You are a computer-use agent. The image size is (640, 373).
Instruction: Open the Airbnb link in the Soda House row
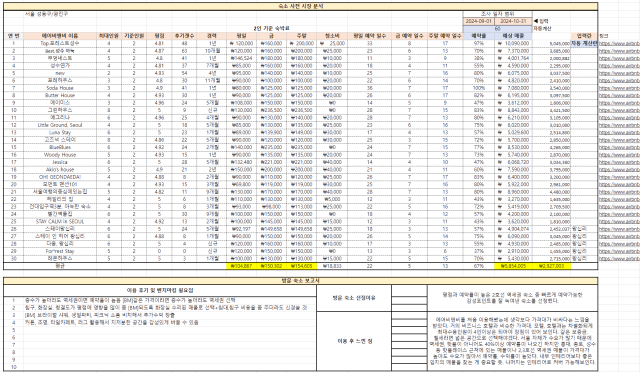[619, 88]
